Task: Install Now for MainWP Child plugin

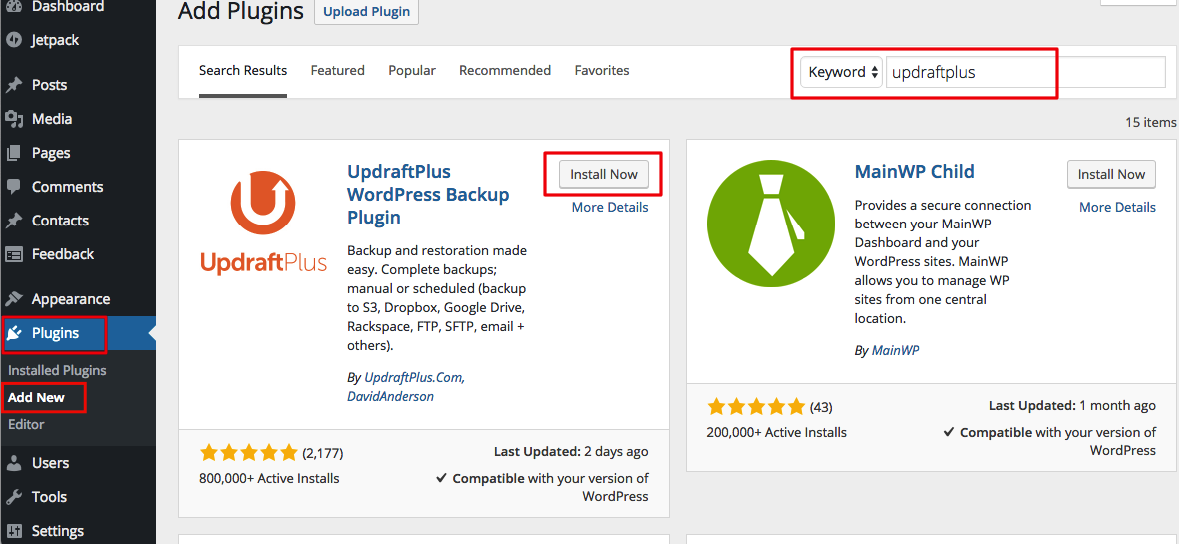Action: coord(1111,174)
